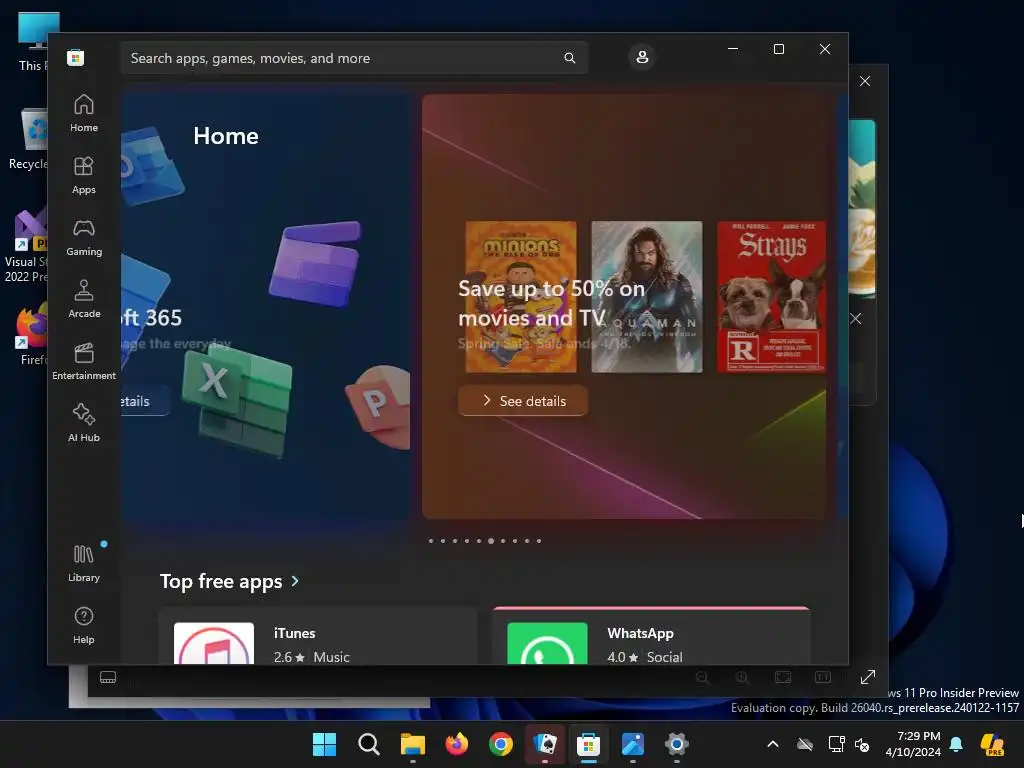Open the Photos app on taskbar
Screen dimensions: 1024x768
633,744
